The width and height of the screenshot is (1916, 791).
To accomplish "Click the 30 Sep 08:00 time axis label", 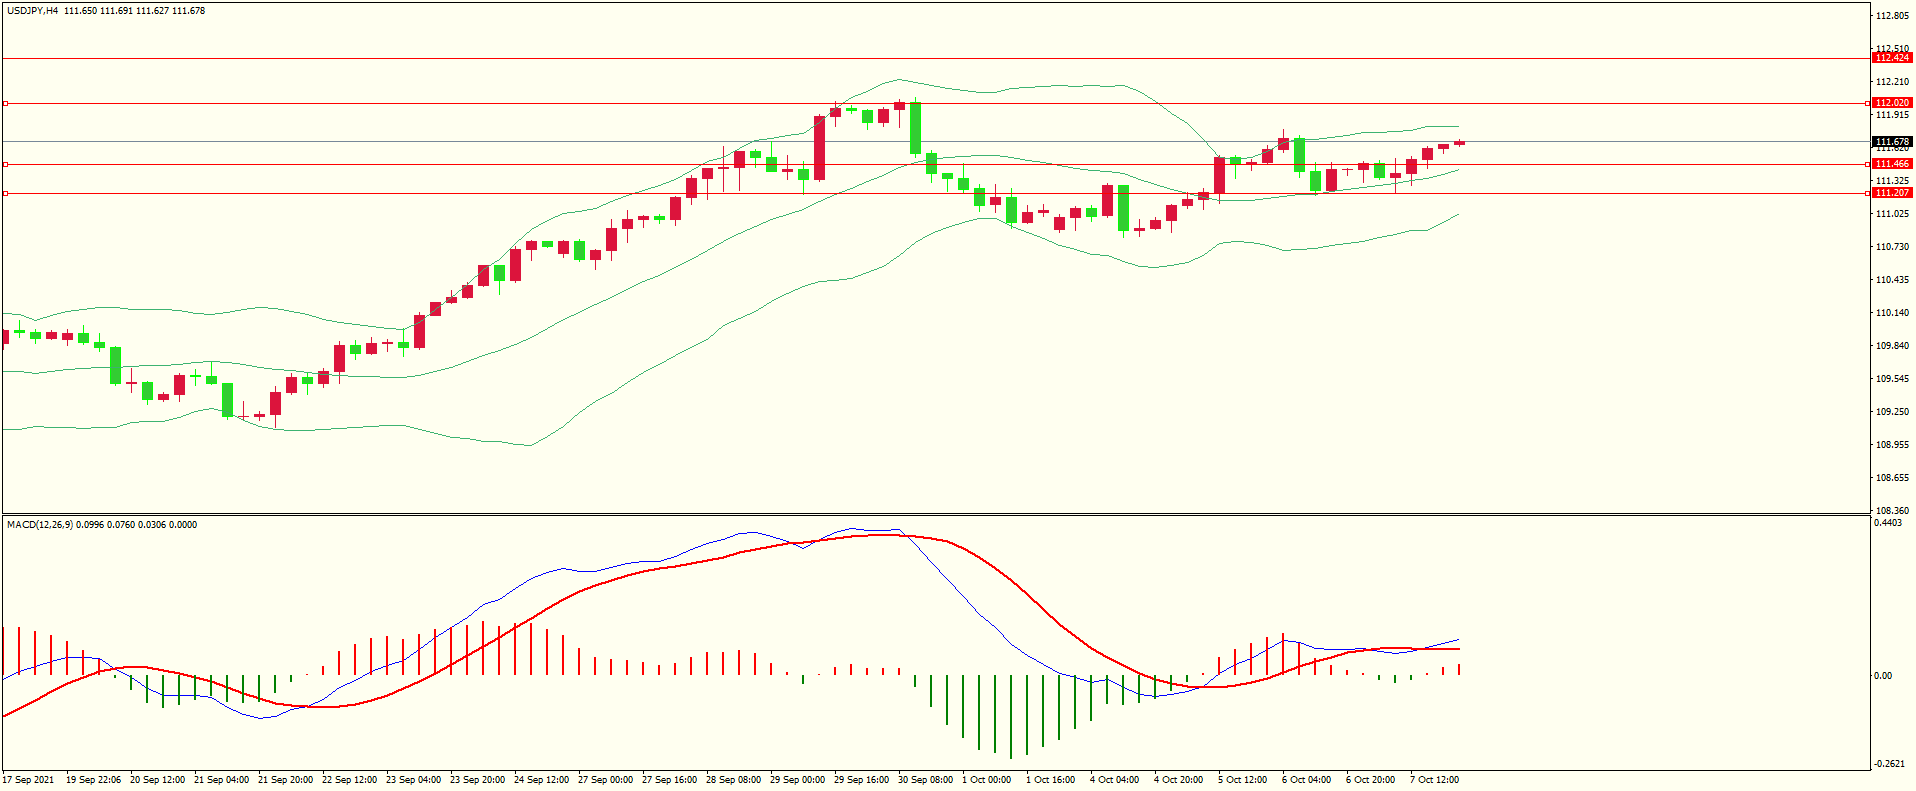I will 925,780.
